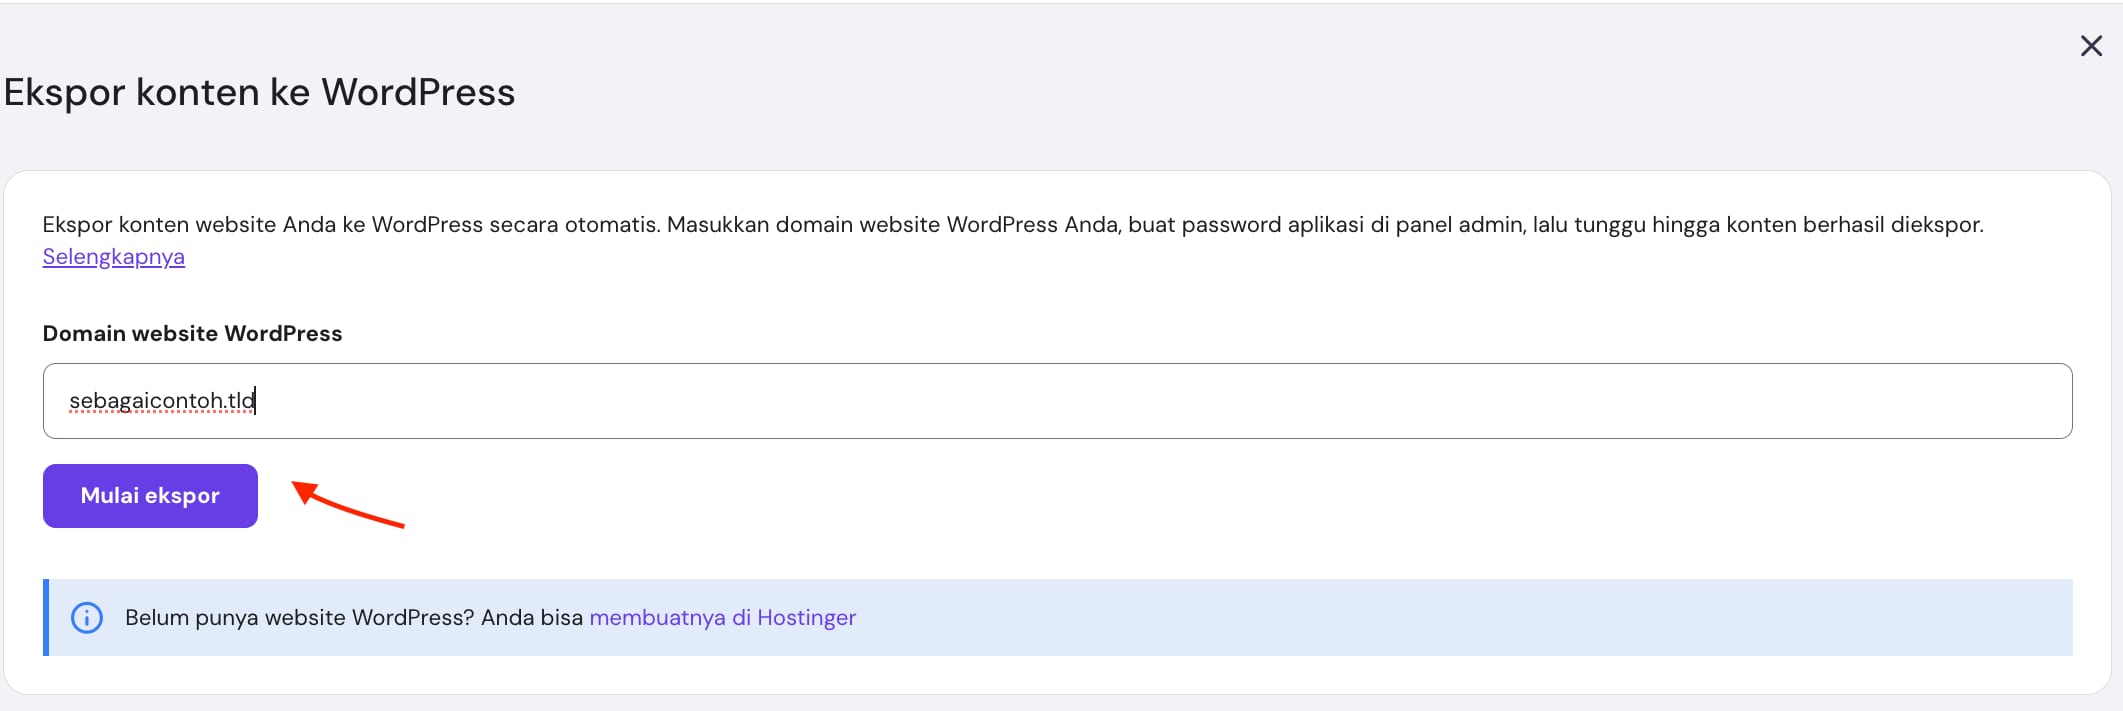Screen dimensions: 2123x711
Task: Click the "Domain website WordPress" field label
Action: tap(192, 334)
